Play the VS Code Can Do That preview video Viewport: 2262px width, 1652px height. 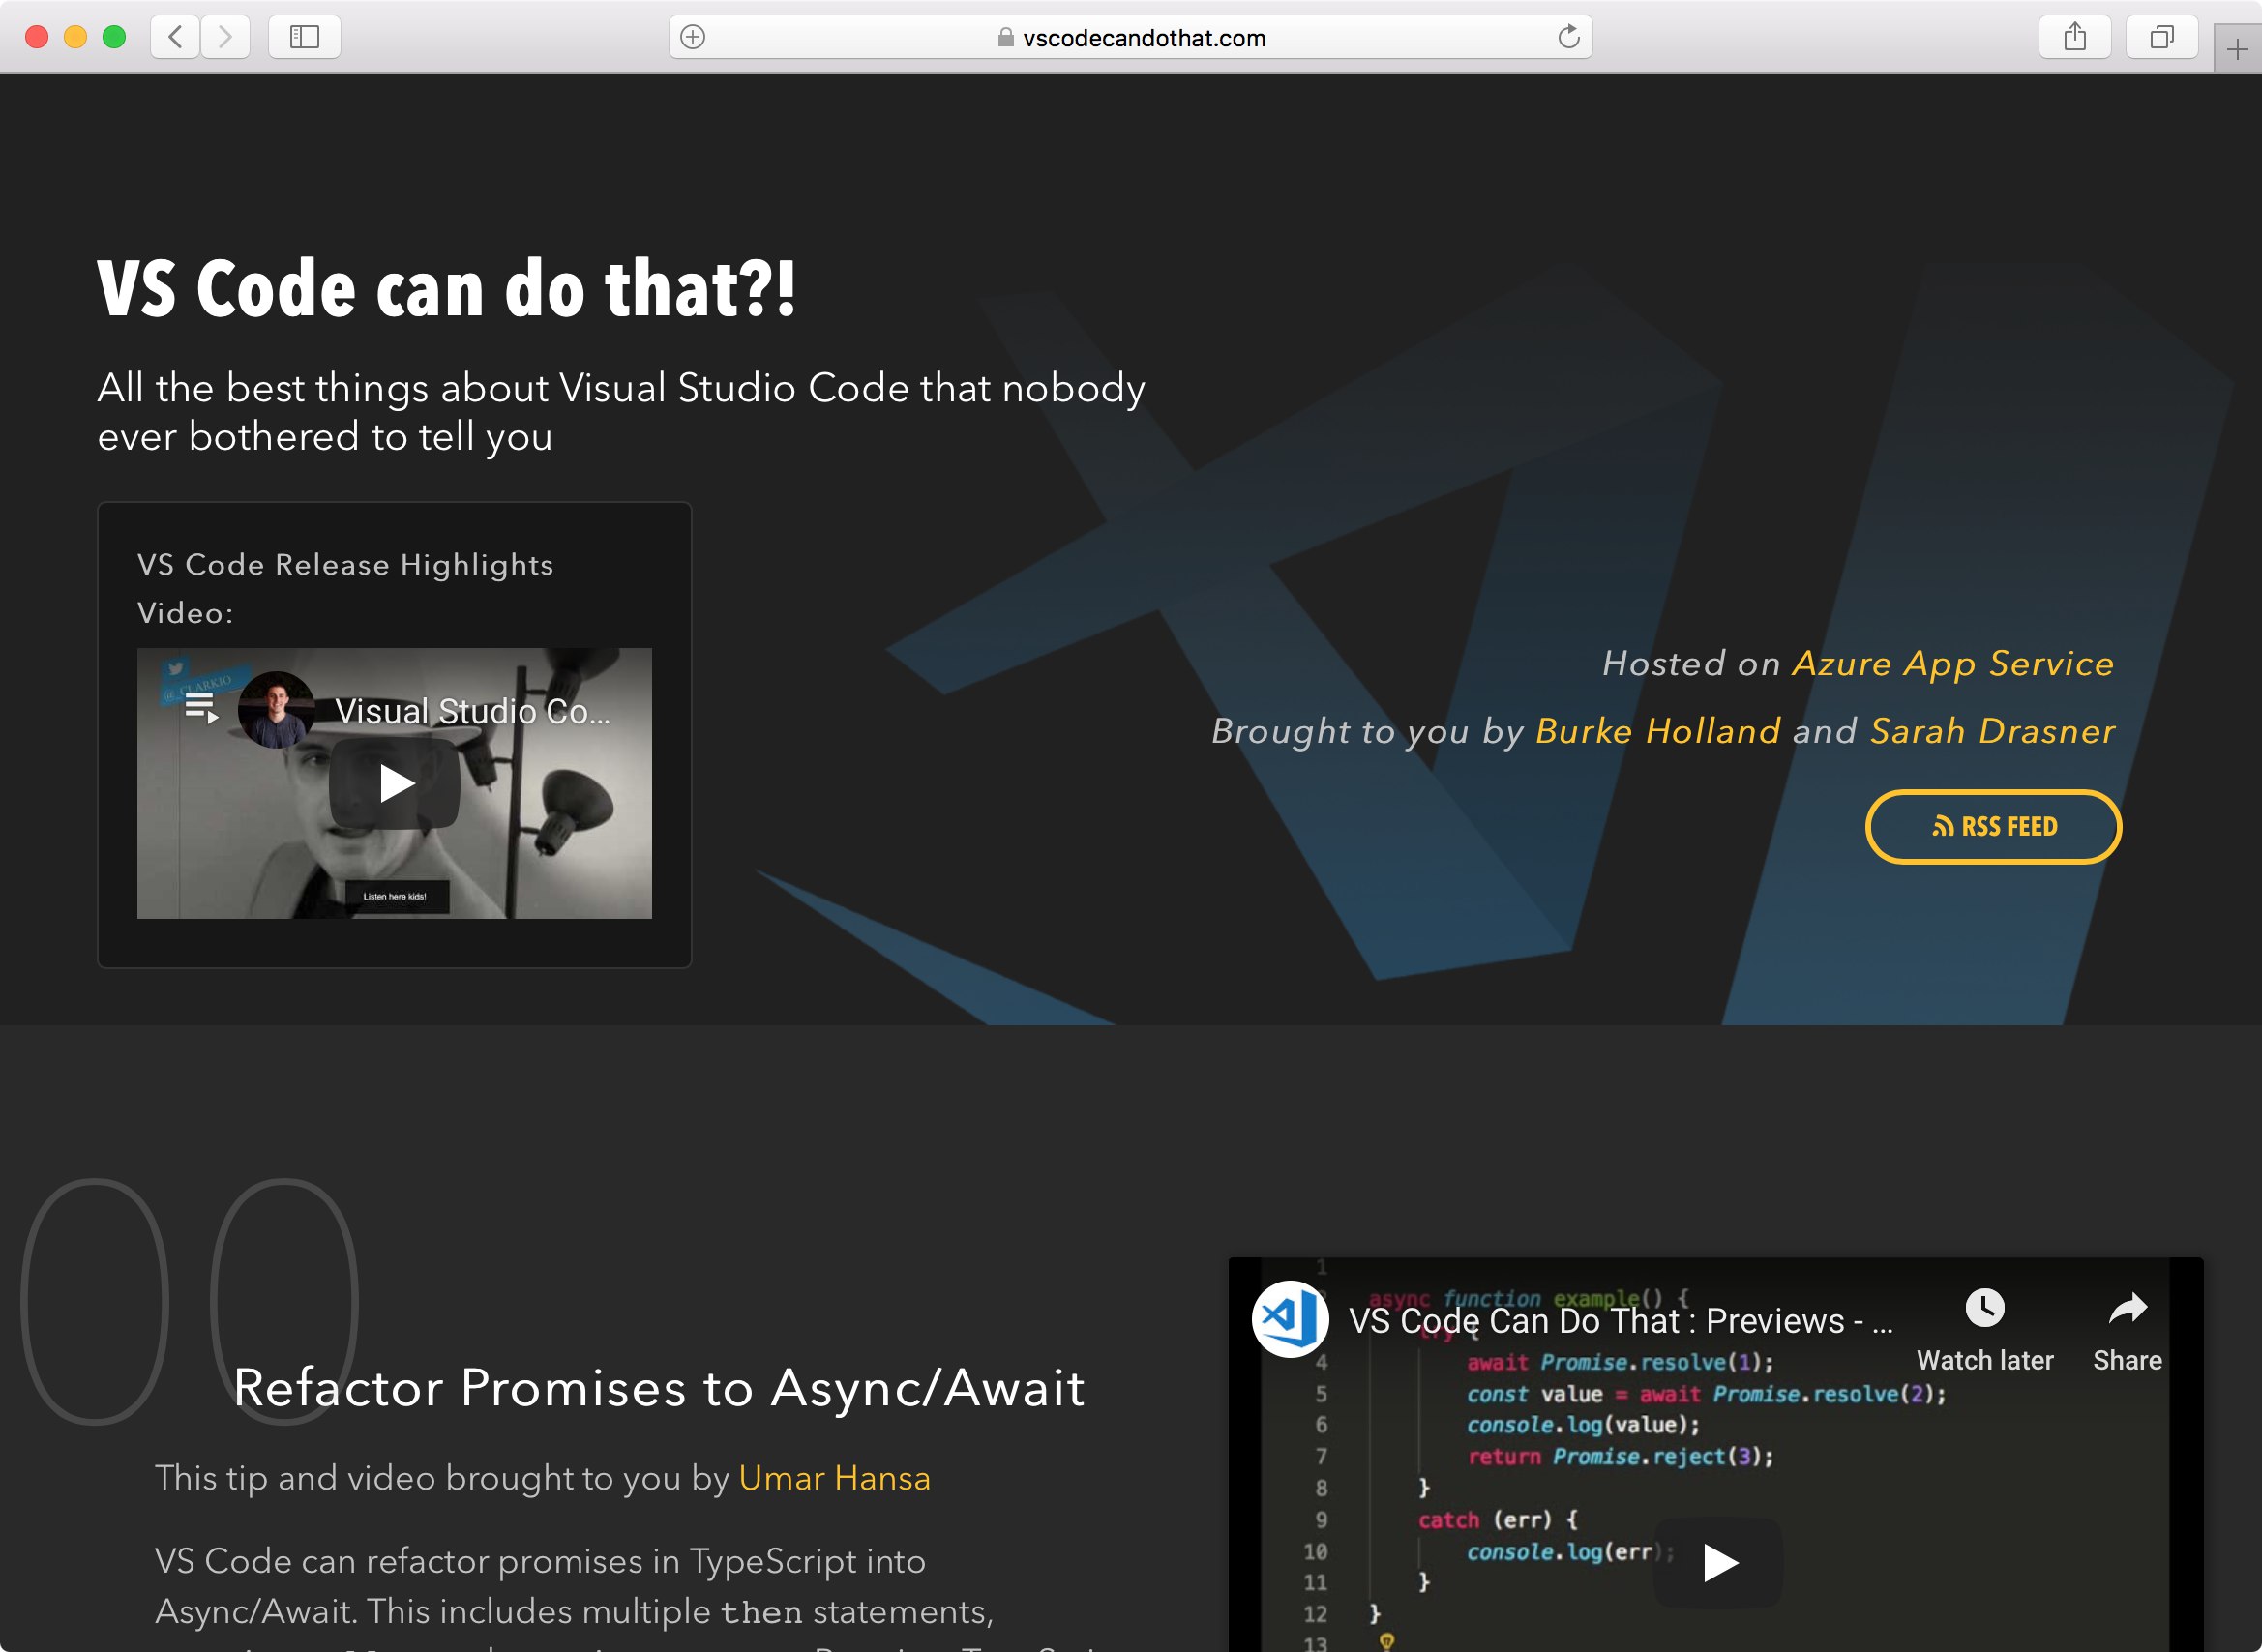[x=1718, y=1562]
